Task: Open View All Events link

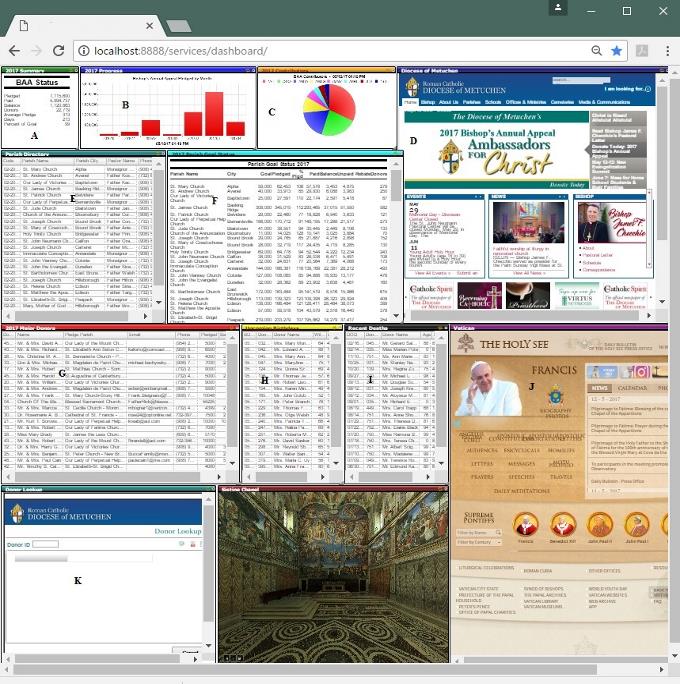Action: (433, 273)
